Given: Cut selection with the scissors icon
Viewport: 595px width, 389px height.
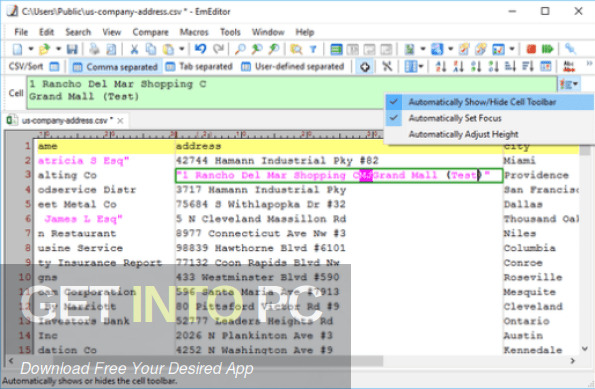Looking at the screenshot, I should tap(134, 49).
